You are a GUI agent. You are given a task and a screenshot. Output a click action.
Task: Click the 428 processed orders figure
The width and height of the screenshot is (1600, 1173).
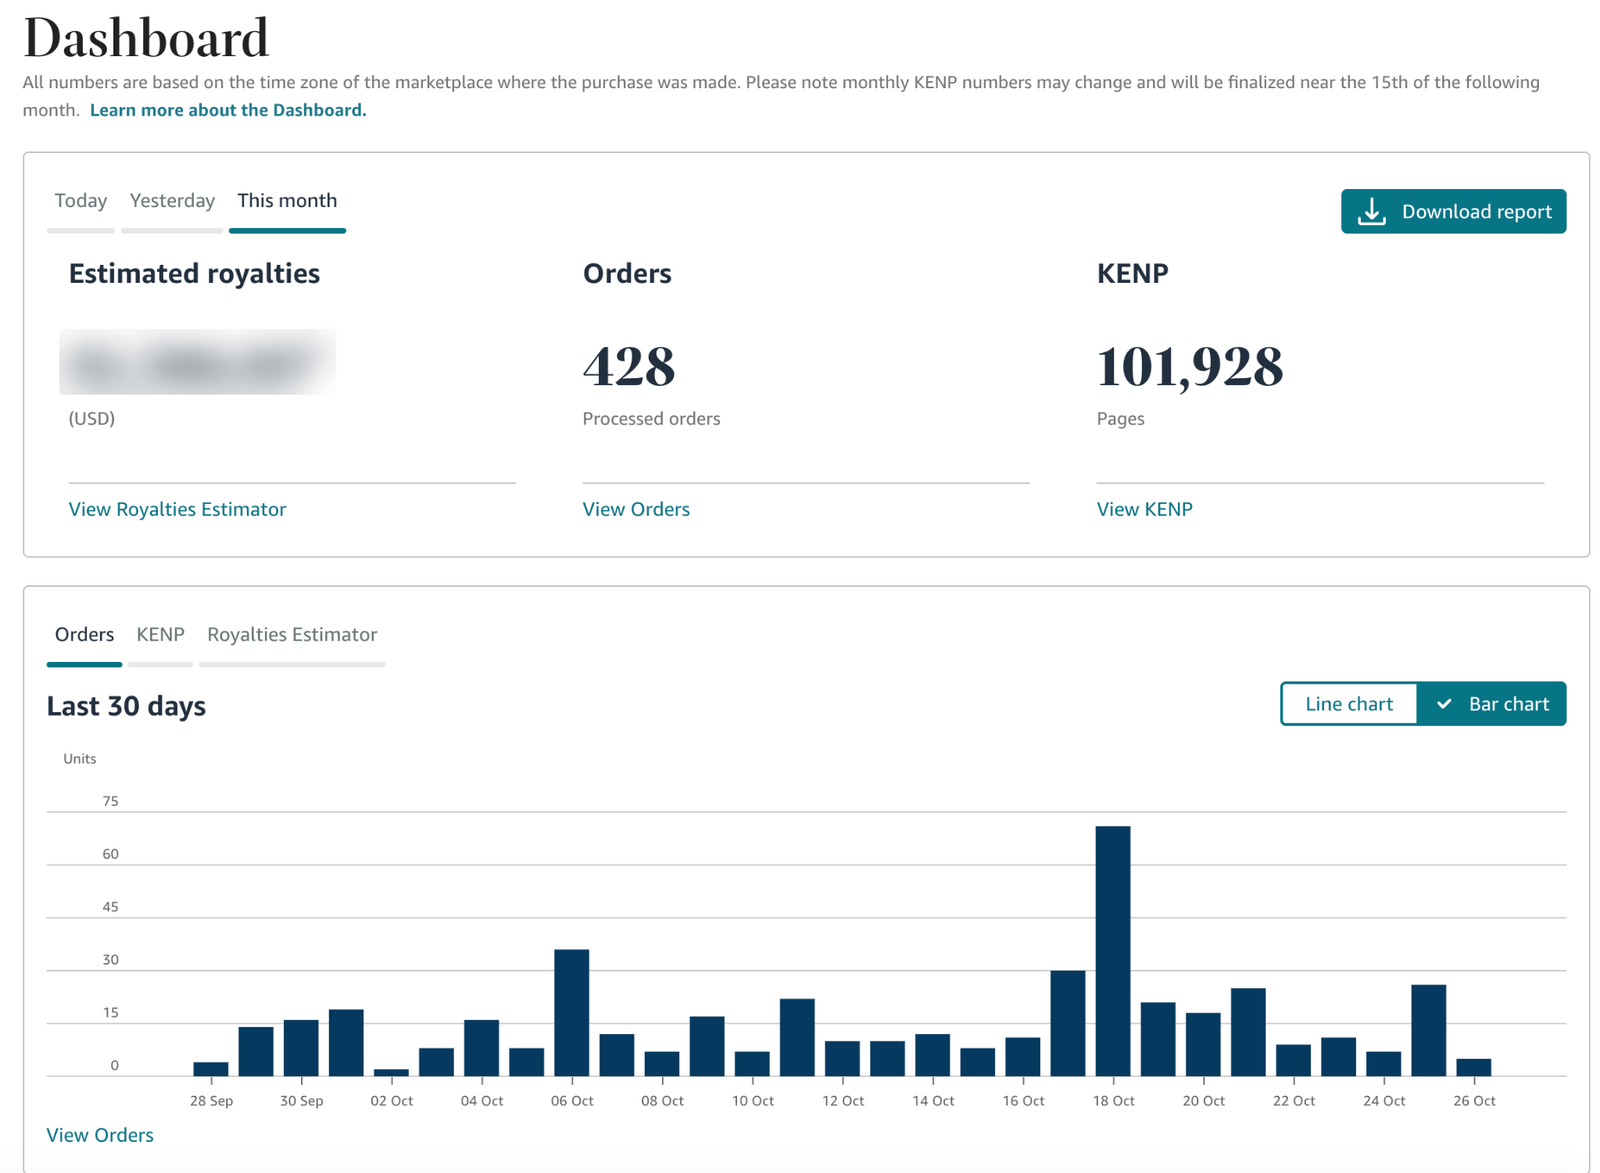tap(629, 366)
